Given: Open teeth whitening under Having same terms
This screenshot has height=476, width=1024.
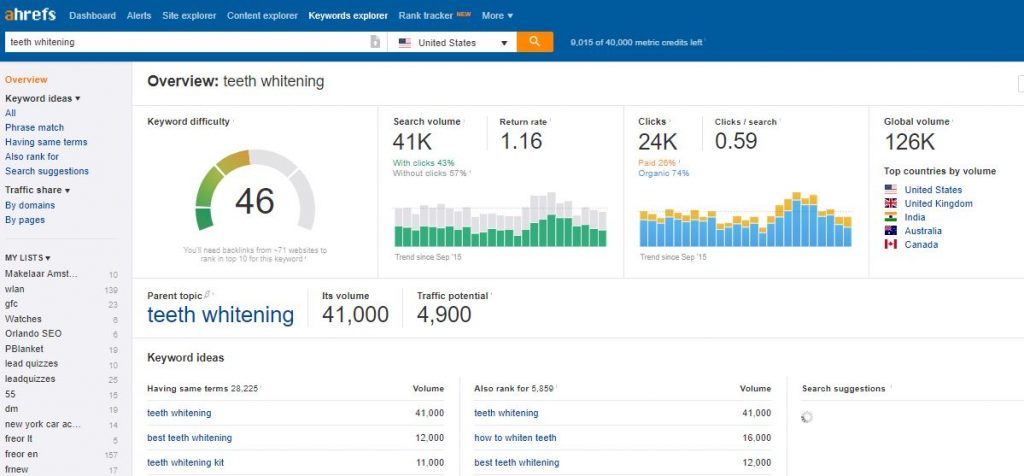Looking at the screenshot, I should (x=179, y=413).
